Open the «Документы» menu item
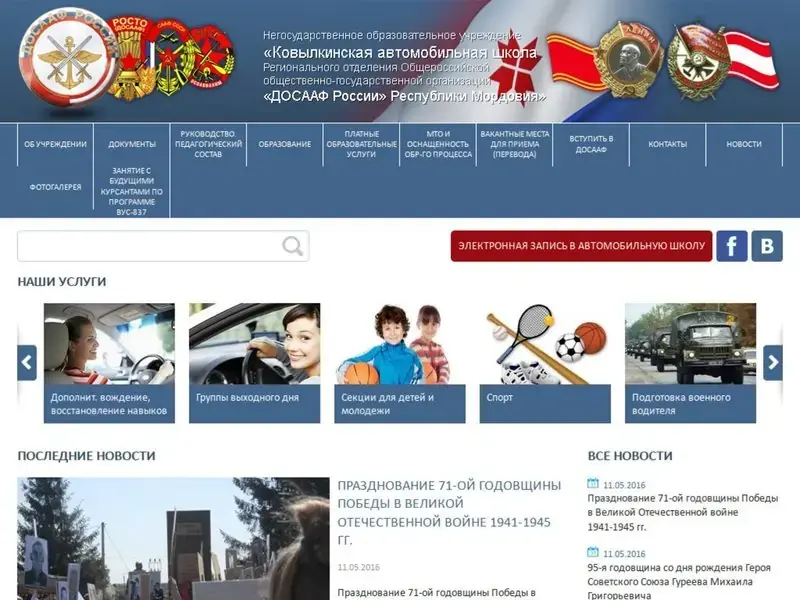This screenshot has height=600, width=800. 132,144
